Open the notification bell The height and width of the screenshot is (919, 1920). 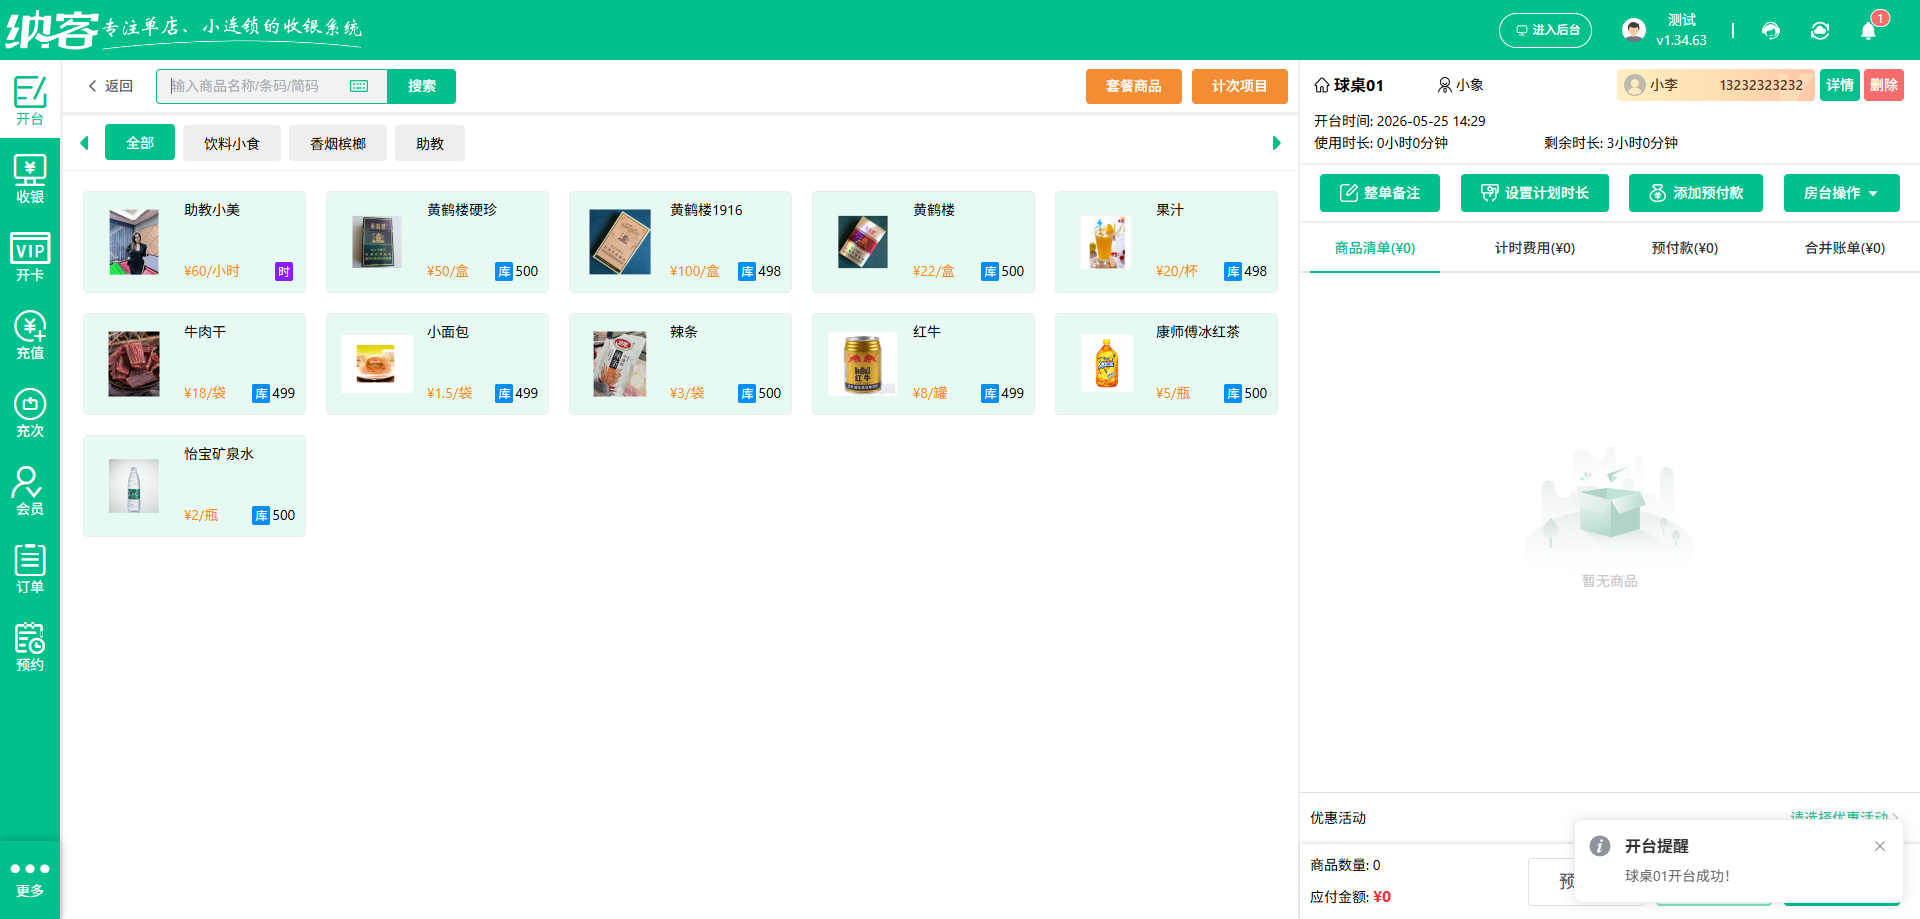click(1868, 30)
